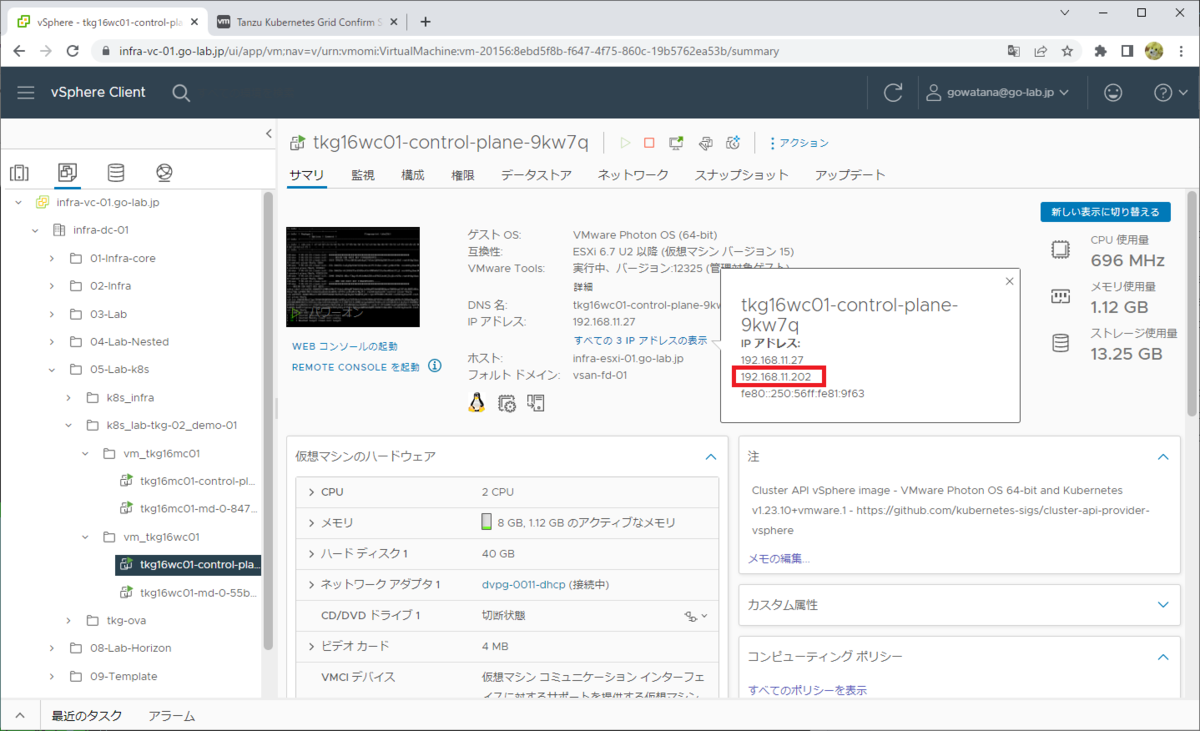Click すべてのポリシーを表示 link
This screenshot has height=731, width=1200.
click(x=808, y=690)
